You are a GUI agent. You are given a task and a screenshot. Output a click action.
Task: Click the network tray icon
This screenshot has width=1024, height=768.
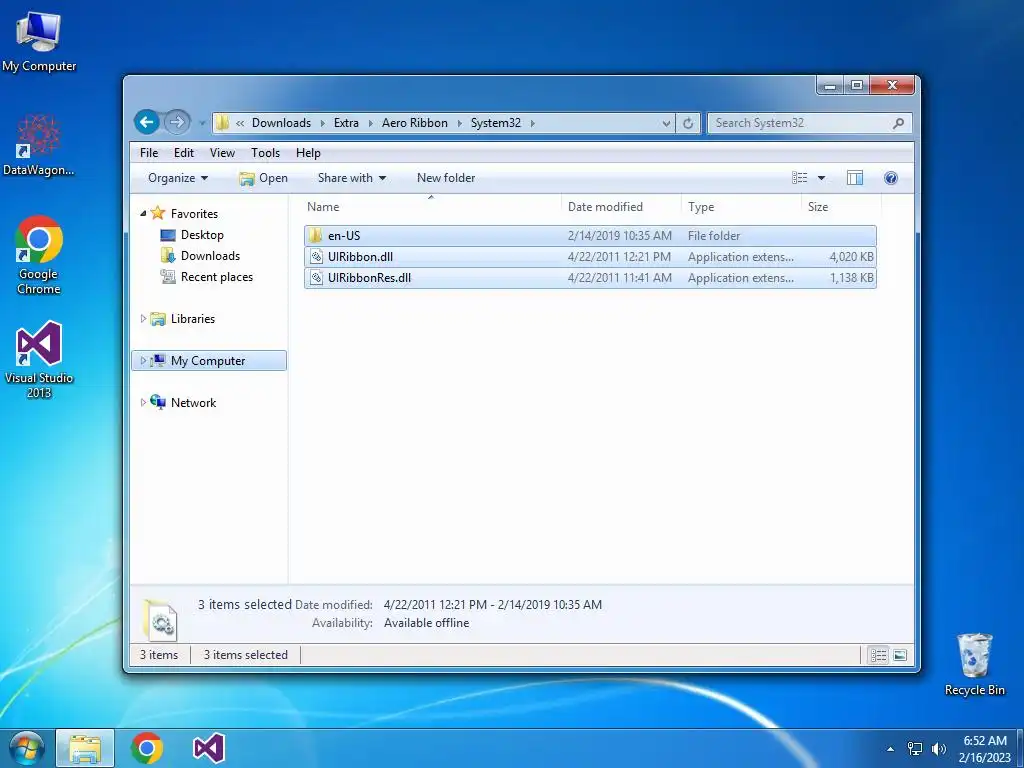(x=915, y=749)
